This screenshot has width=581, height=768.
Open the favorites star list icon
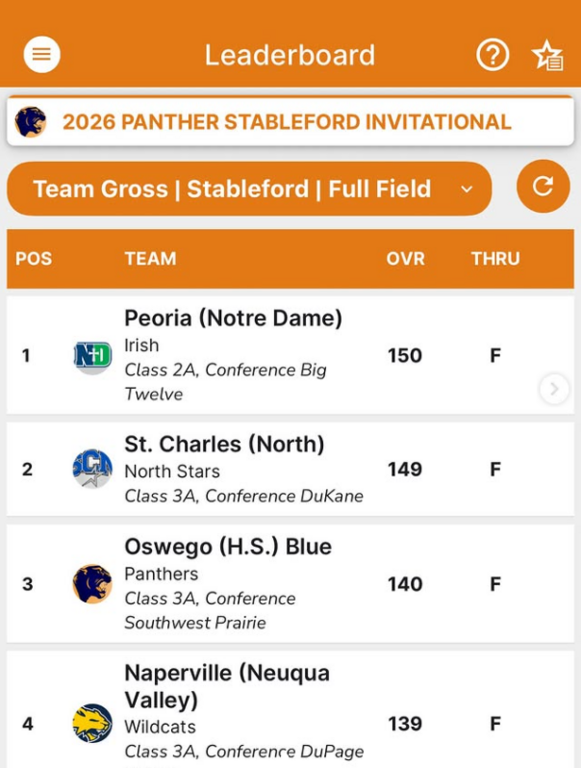[548, 56]
